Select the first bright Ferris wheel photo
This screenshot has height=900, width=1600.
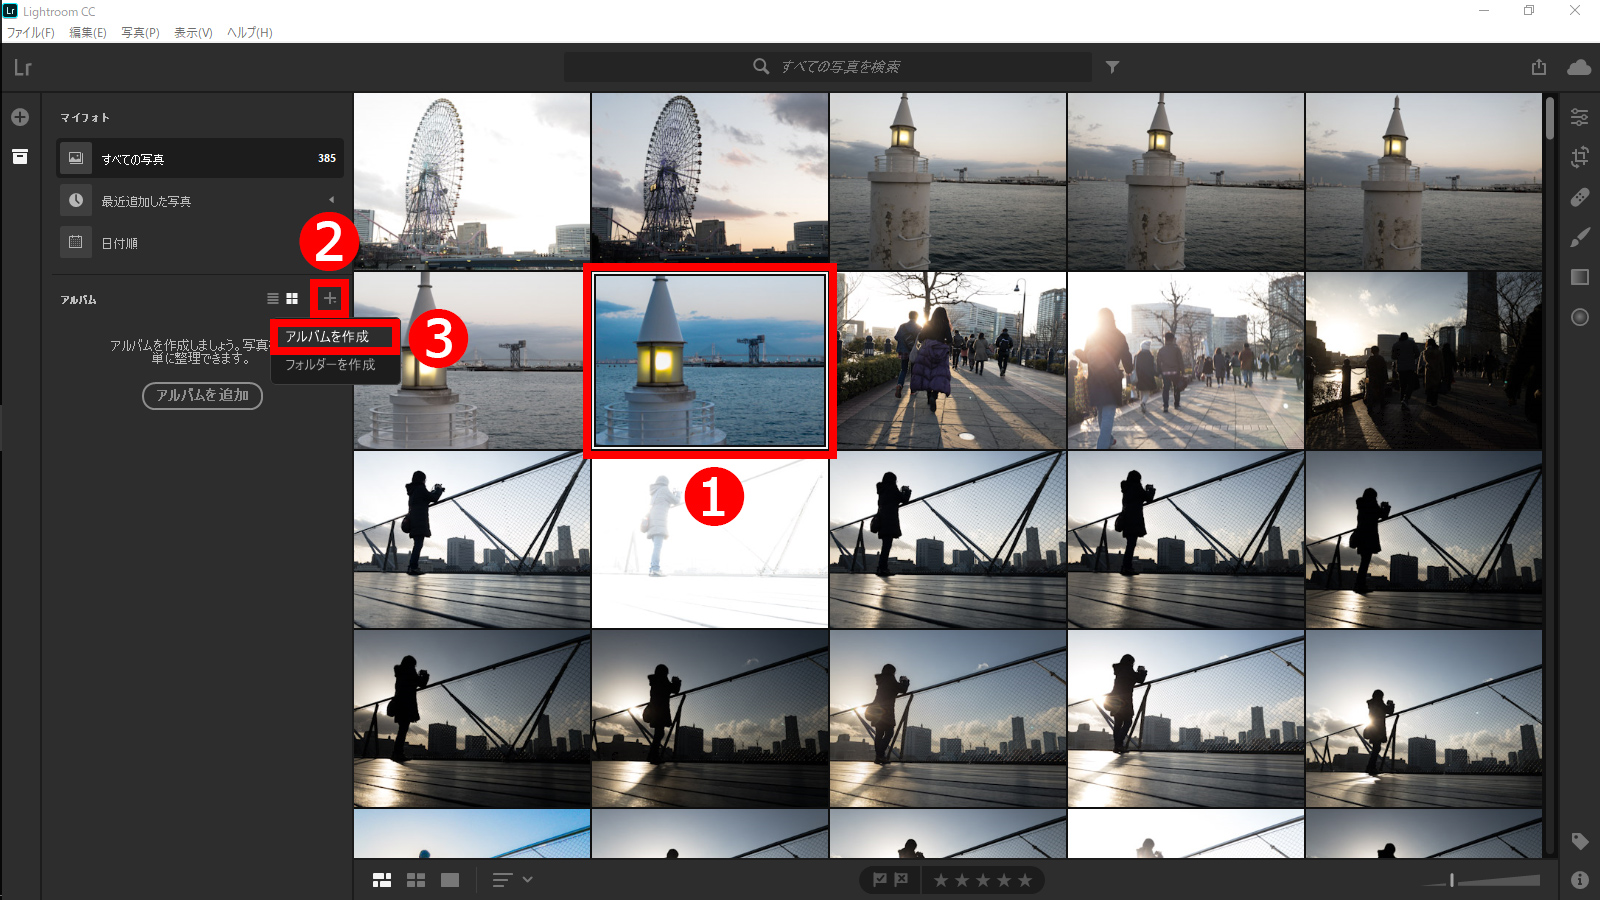pyautogui.click(x=472, y=181)
